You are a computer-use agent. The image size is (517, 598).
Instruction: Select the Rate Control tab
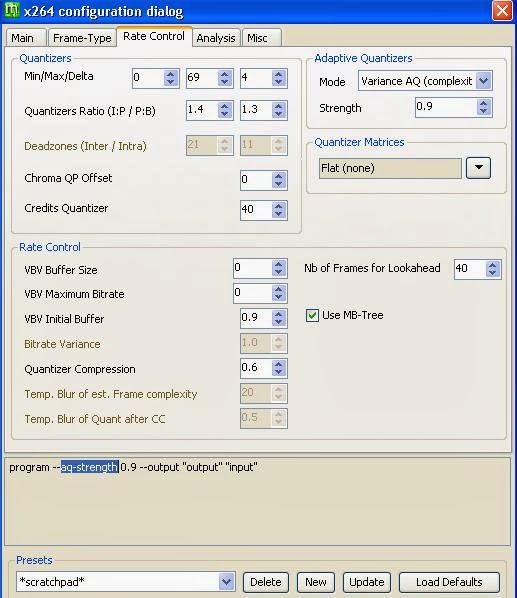coord(154,36)
